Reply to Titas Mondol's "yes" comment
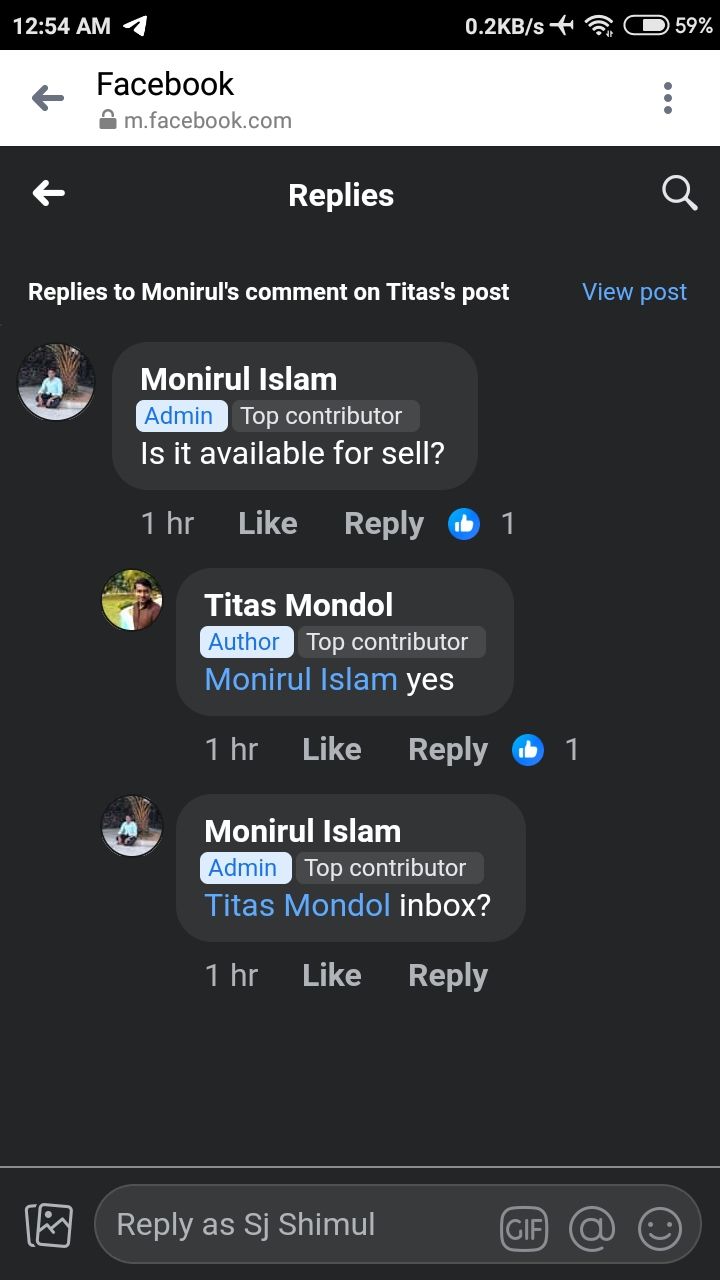Image resolution: width=720 pixels, height=1280 pixels. point(447,749)
